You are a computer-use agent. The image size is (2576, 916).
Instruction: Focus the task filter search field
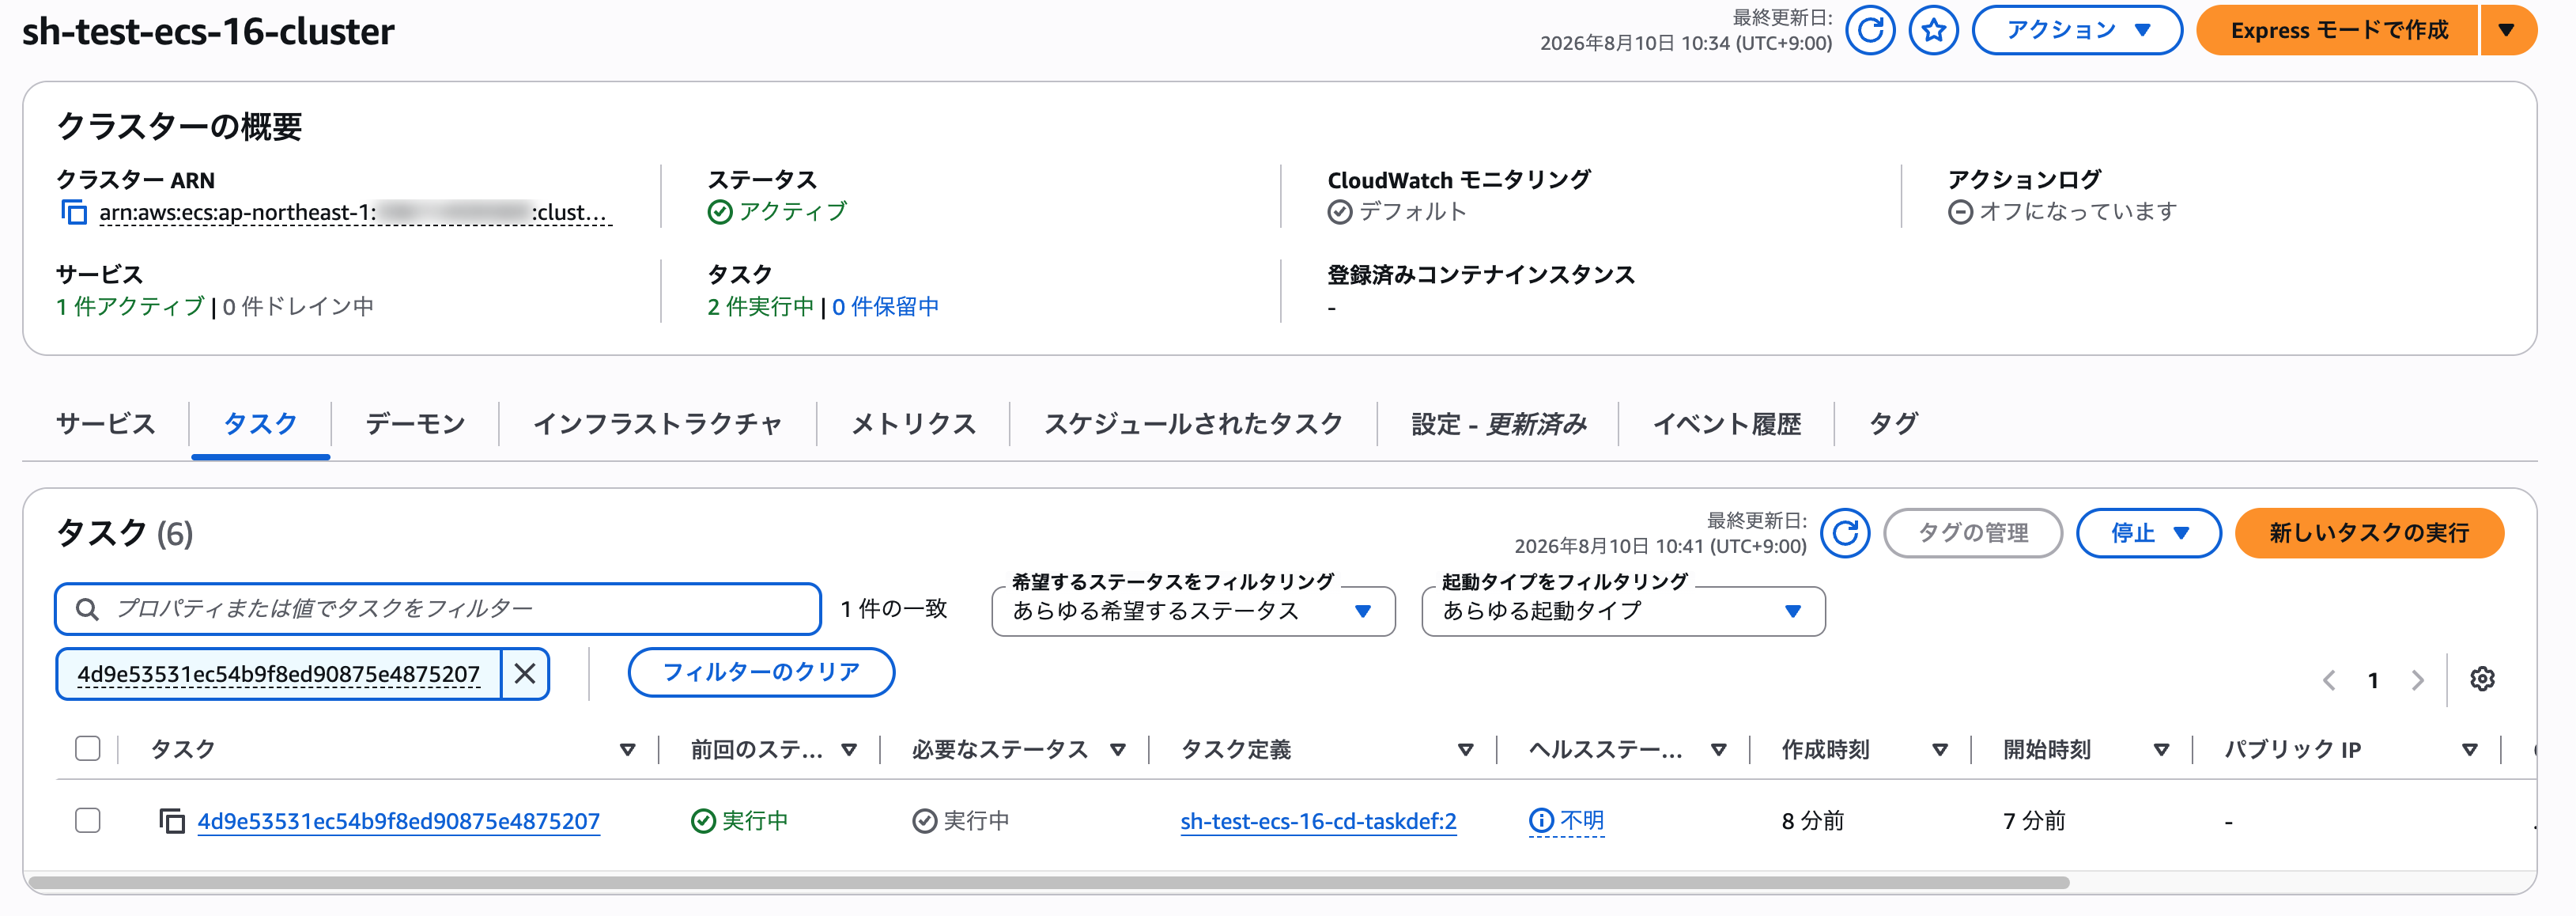(438, 609)
